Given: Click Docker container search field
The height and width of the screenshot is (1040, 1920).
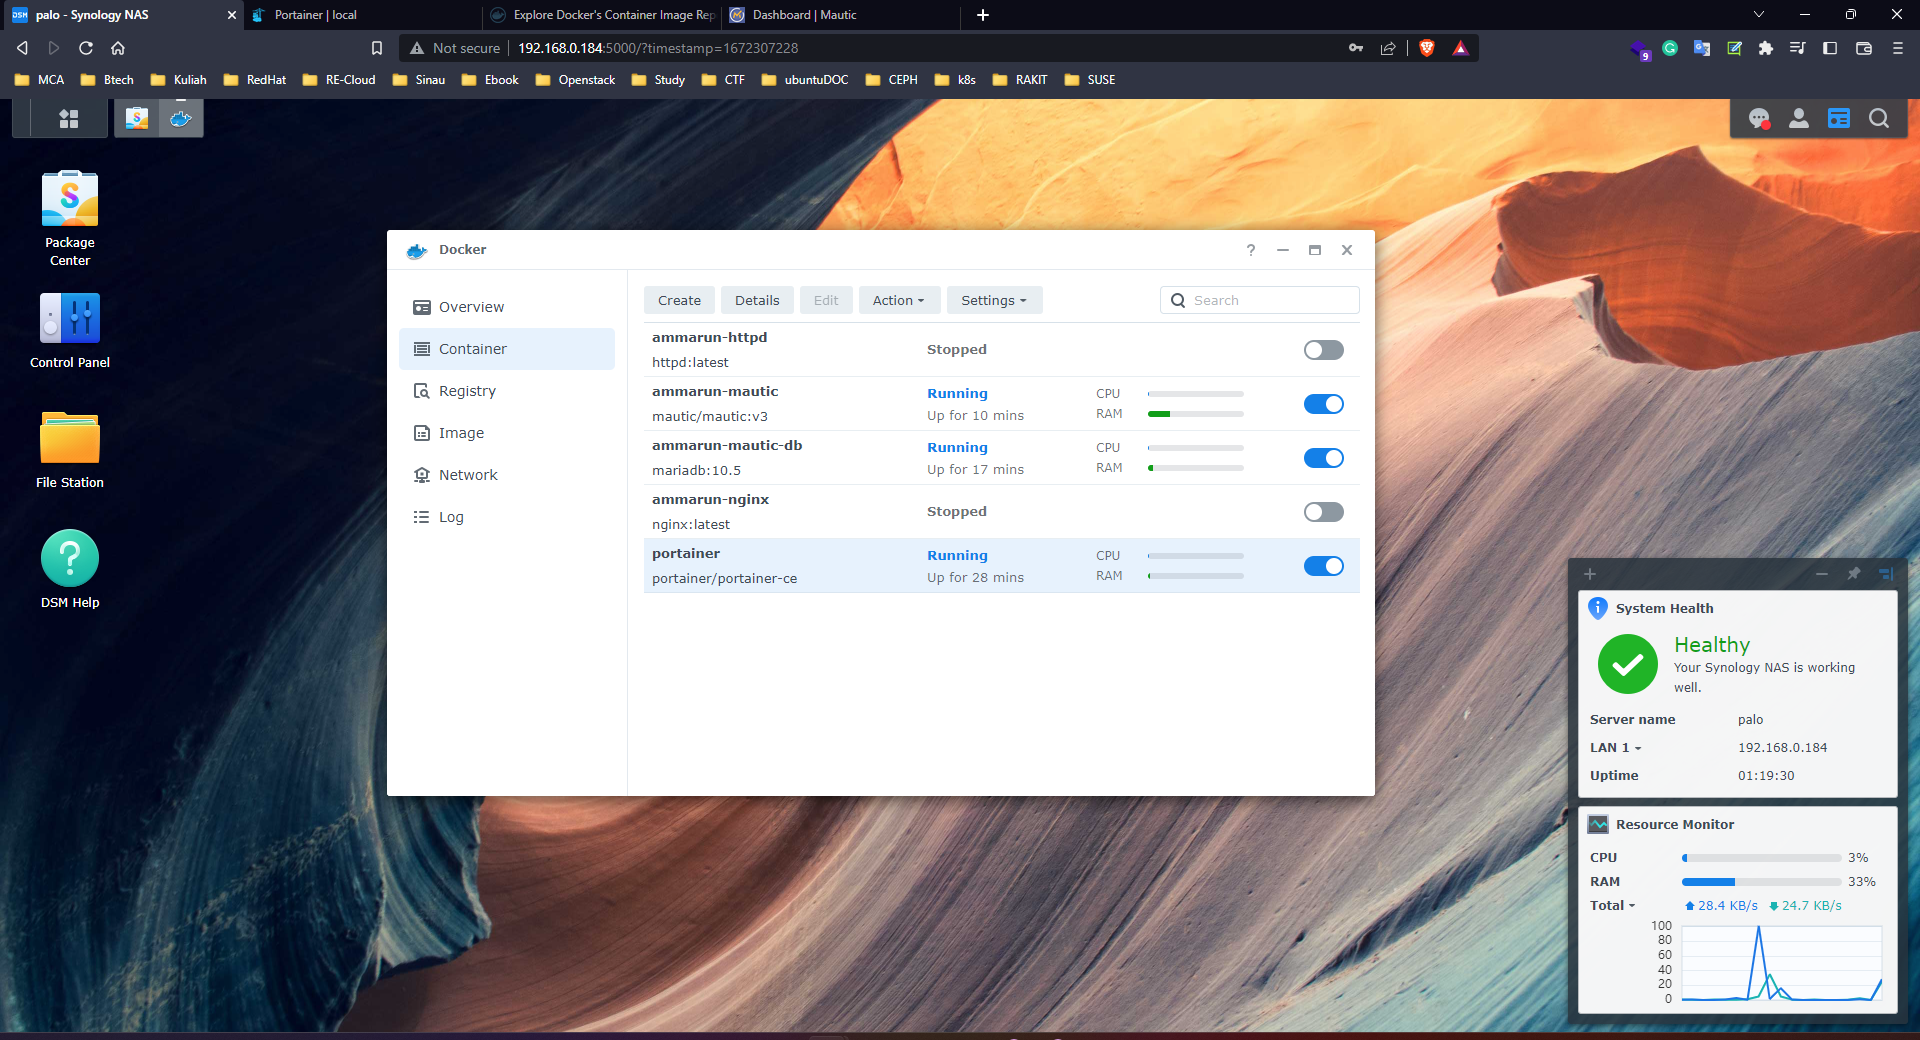Looking at the screenshot, I should (1260, 300).
